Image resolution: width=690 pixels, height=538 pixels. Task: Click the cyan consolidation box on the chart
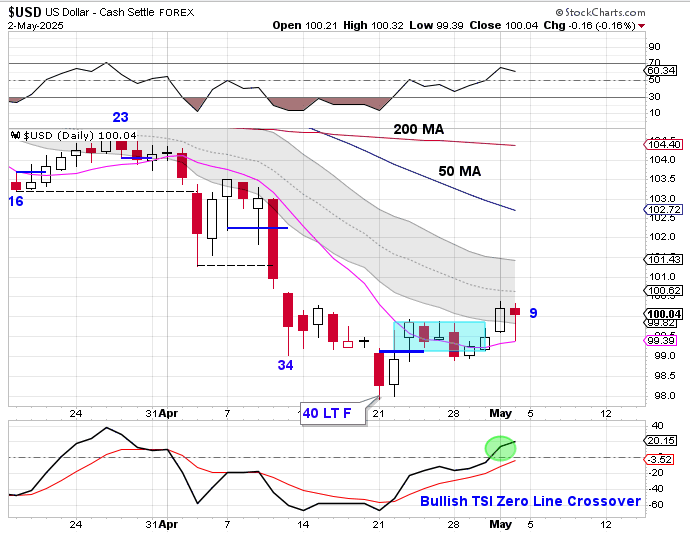pos(439,336)
